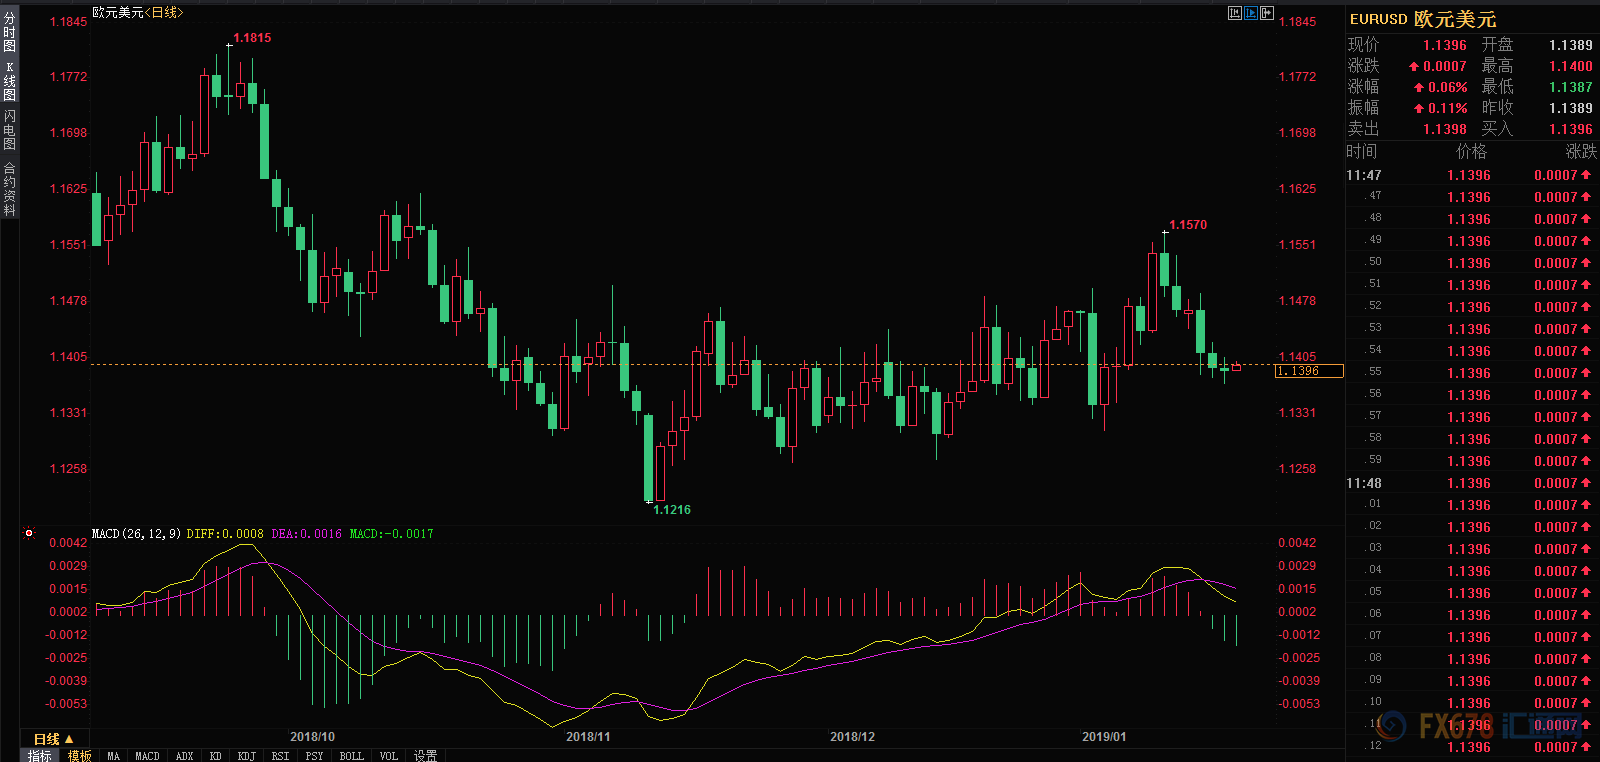Expand the 日线 period dropdown
This screenshot has height=762, width=1600.
pyautogui.click(x=53, y=739)
